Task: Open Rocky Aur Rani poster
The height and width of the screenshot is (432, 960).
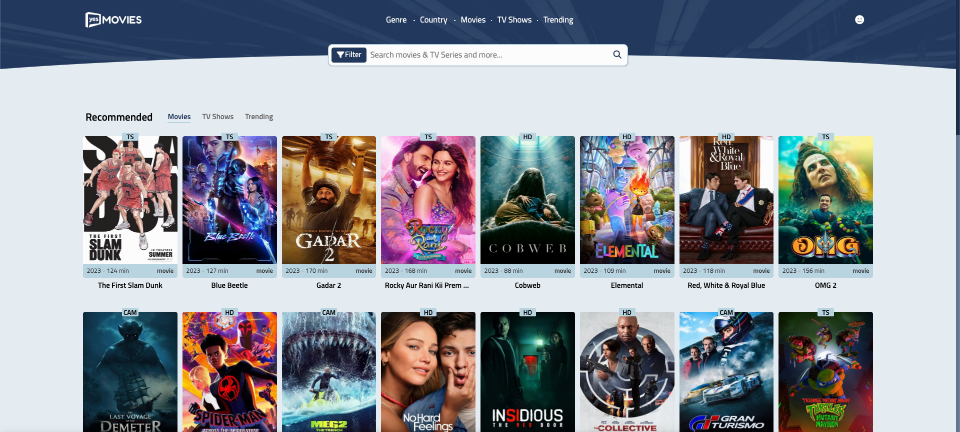Action: [x=428, y=200]
